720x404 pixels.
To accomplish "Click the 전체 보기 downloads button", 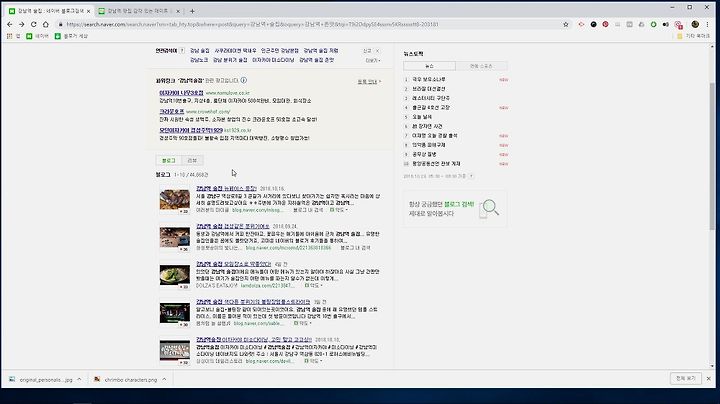I will click(x=686, y=378).
